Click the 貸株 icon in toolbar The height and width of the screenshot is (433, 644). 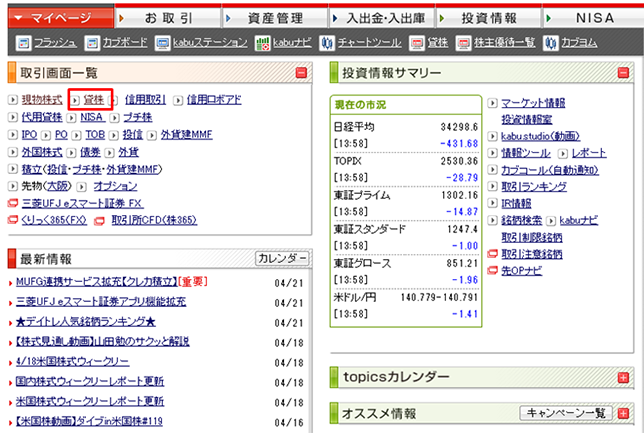coord(417,43)
